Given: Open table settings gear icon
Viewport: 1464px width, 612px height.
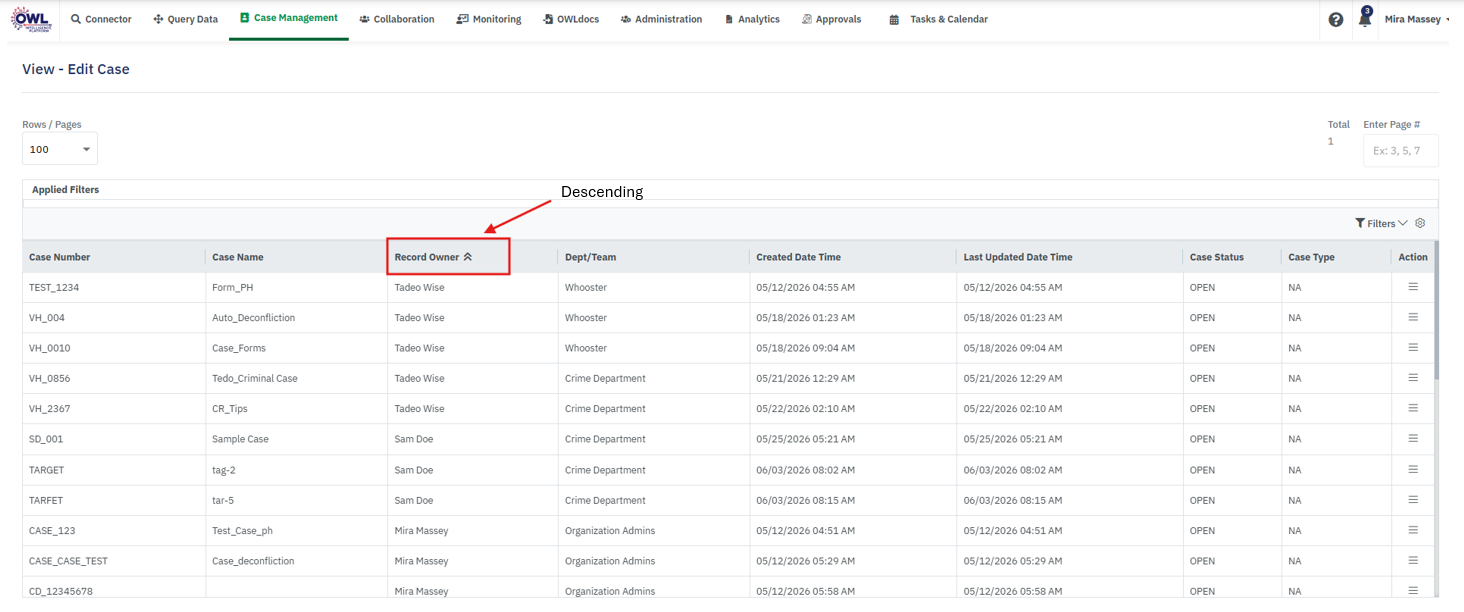Looking at the screenshot, I should 1420,223.
